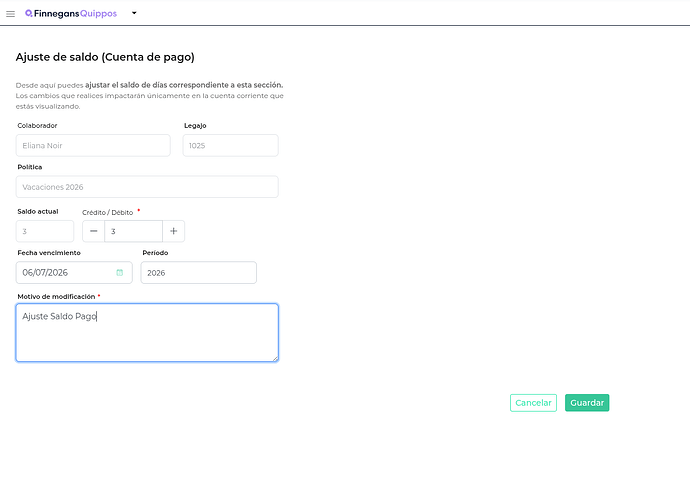
Task: Click the Motivo de modificación text area
Action: point(147,333)
